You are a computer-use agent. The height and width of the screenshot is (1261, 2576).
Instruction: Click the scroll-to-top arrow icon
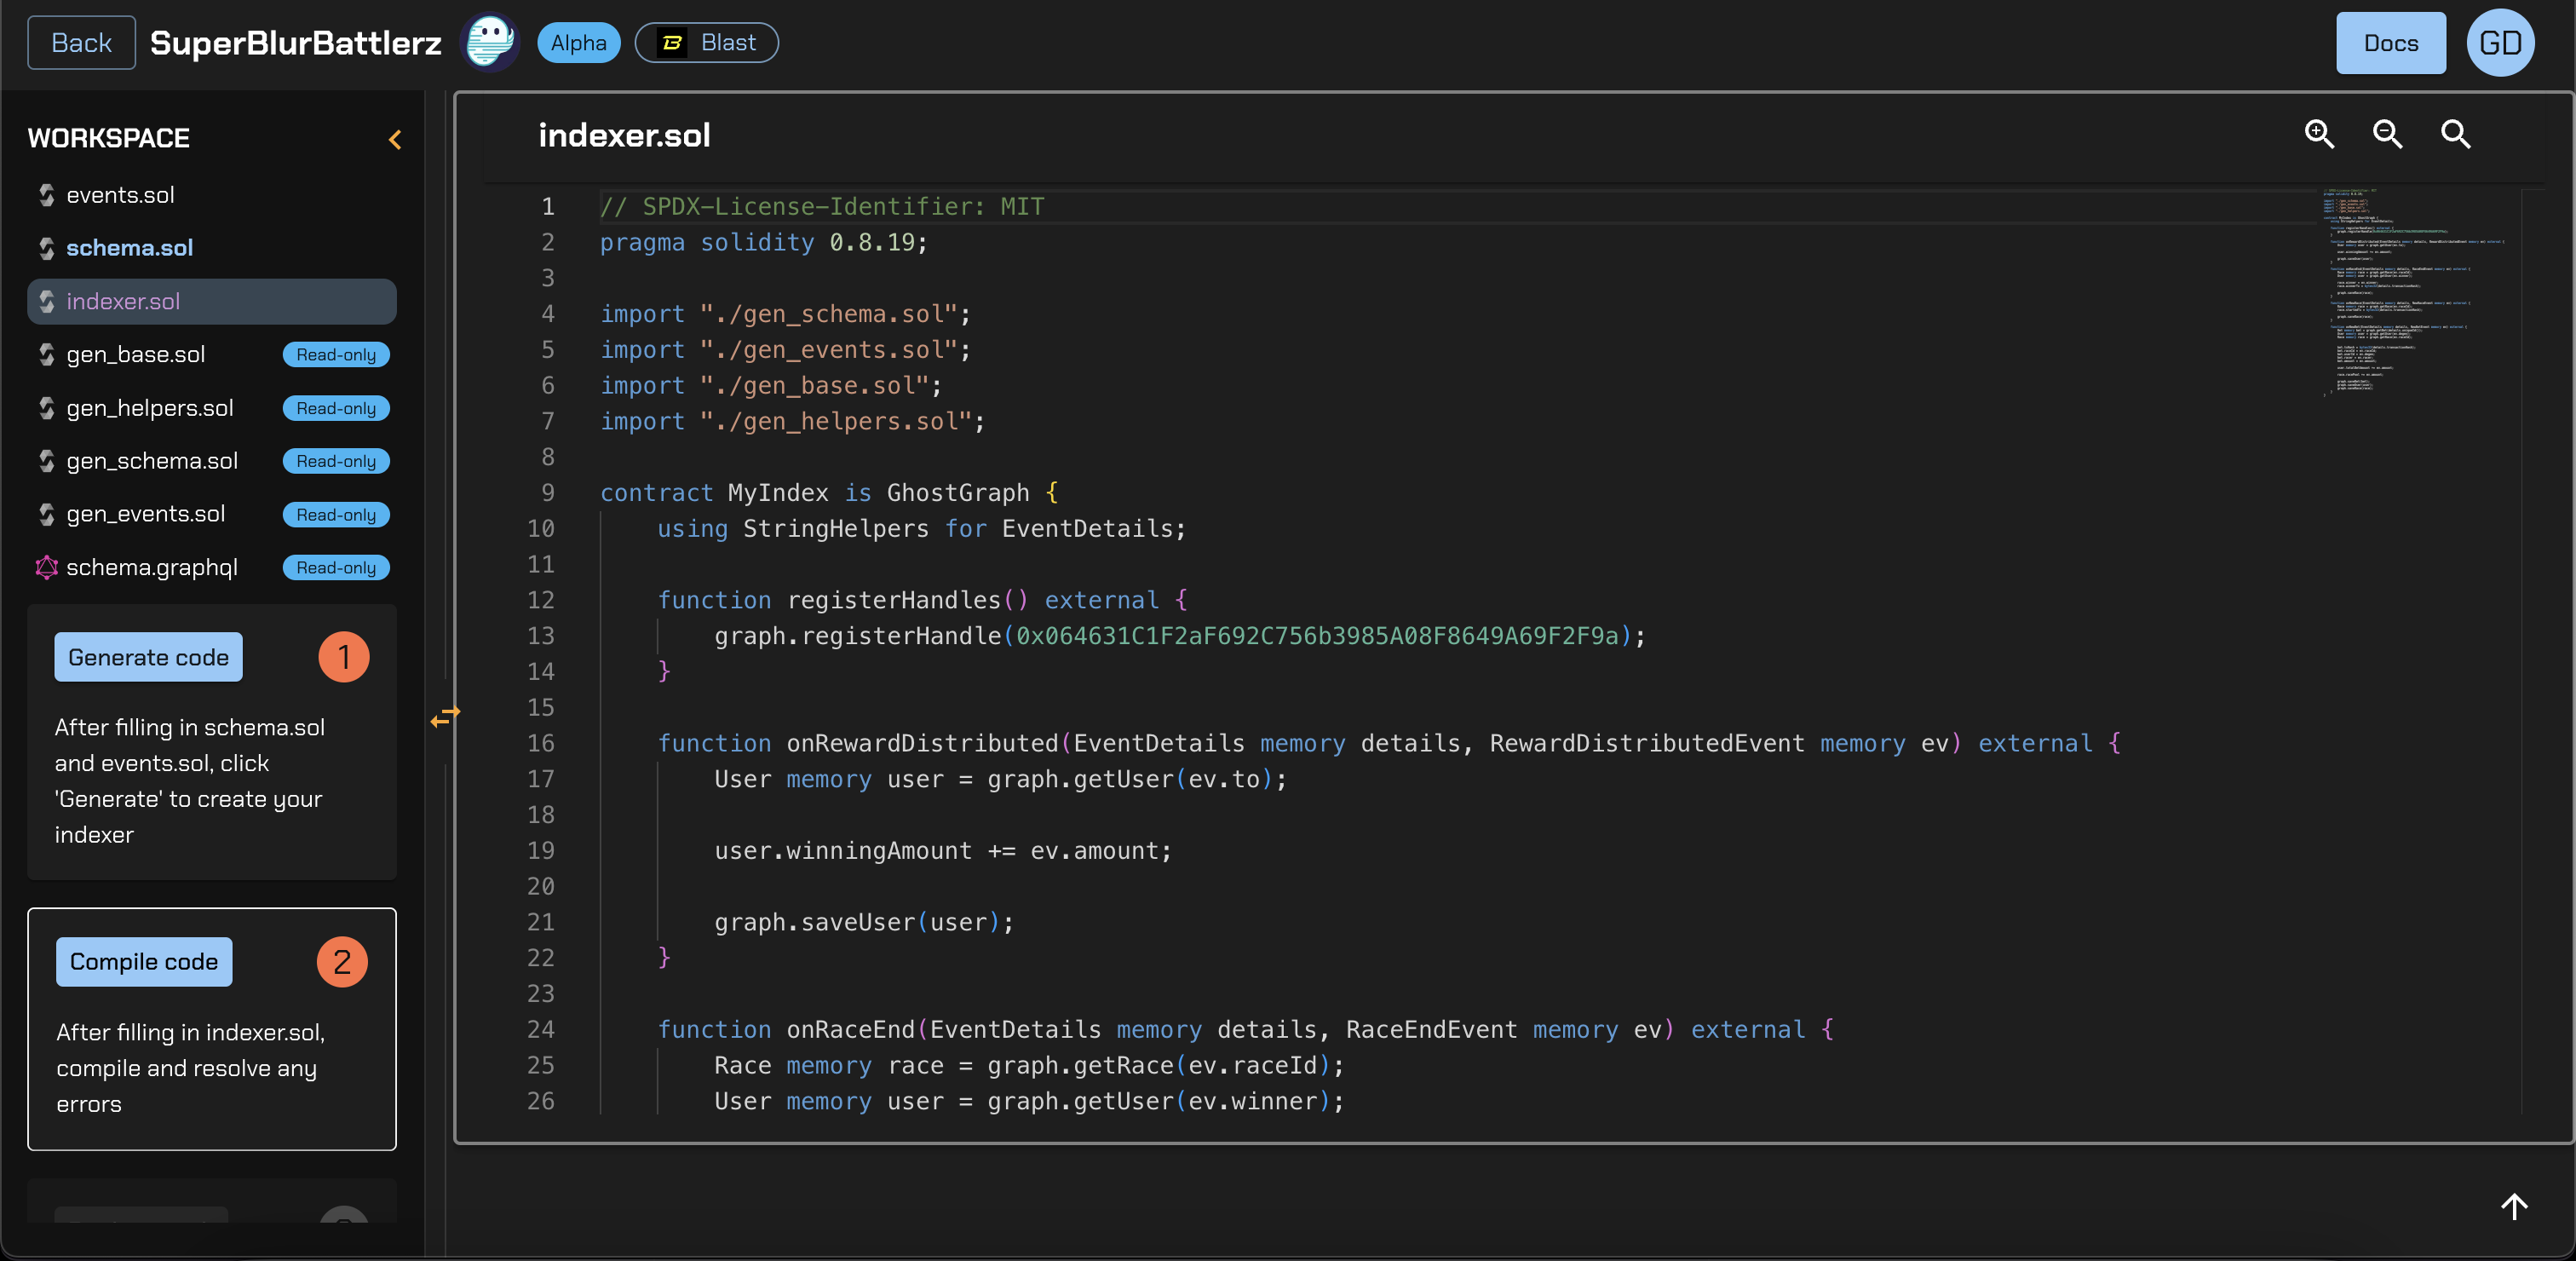2513,1206
